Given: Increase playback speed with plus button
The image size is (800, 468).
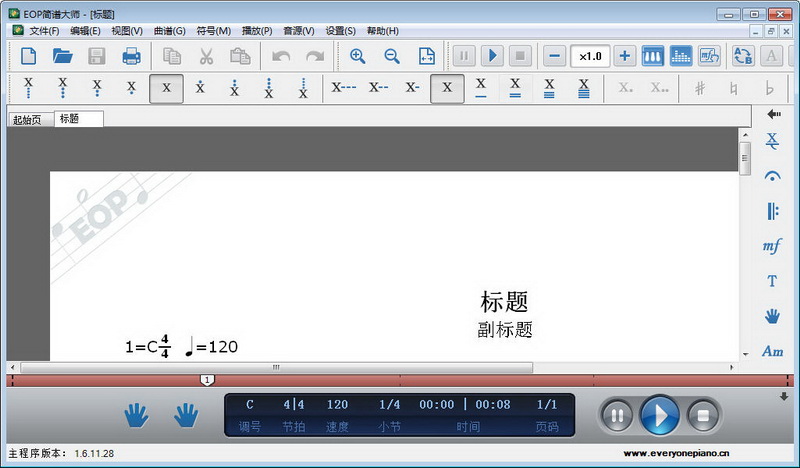Looking at the screenshot, I should [x=624, y=56].
